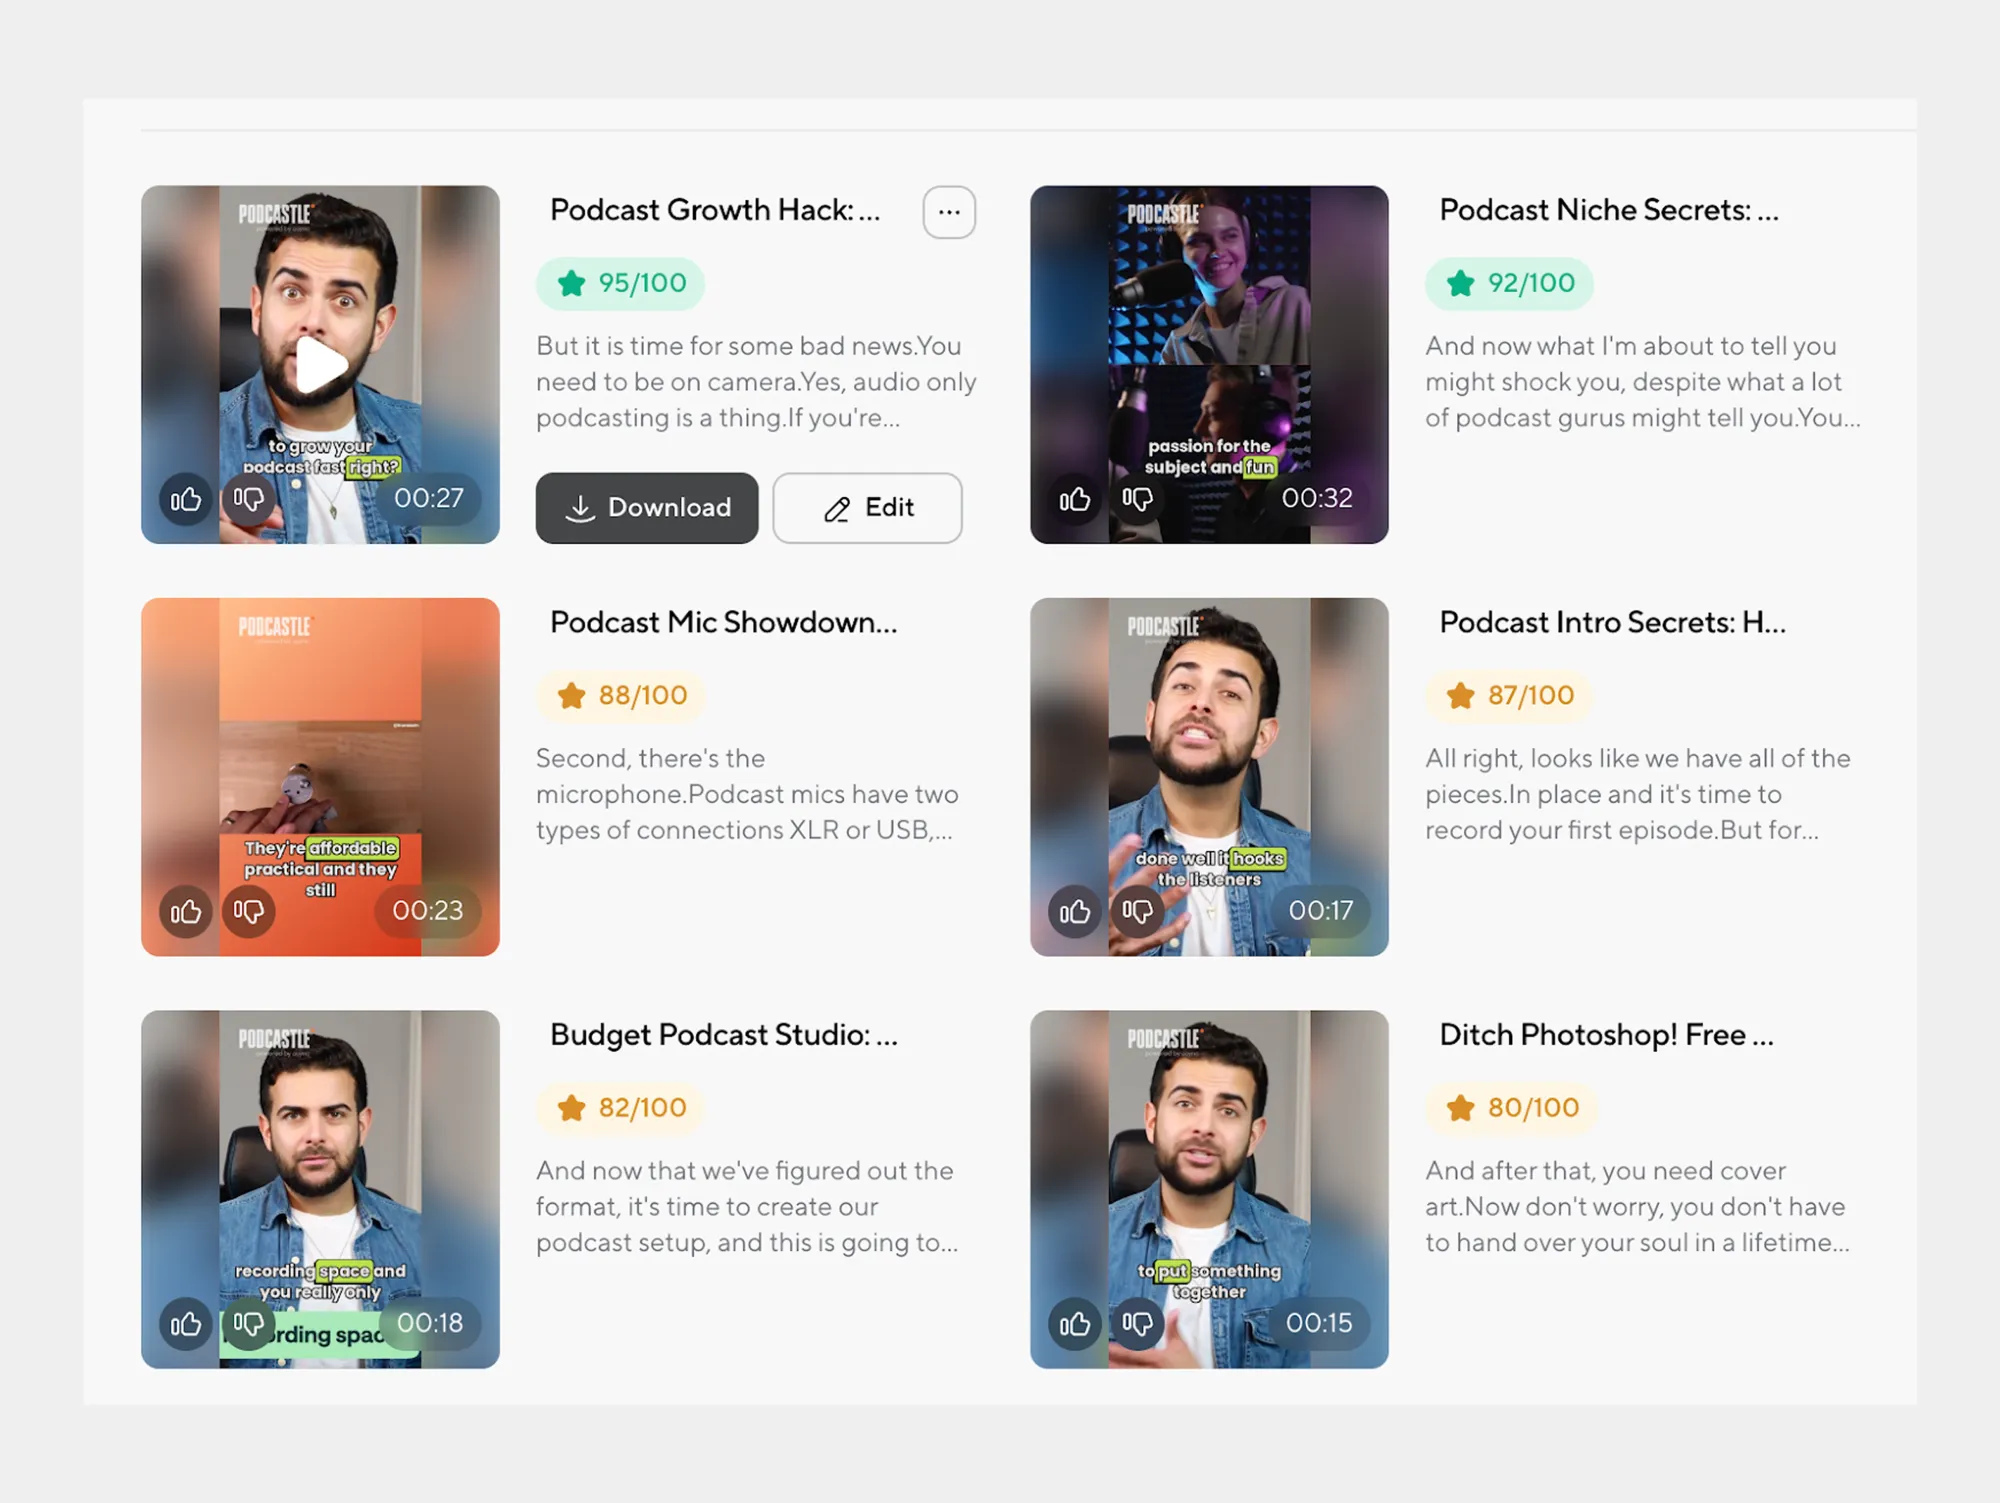Download the Podcast Growth Hack clip
The width and height of the screenshot is (2000, 1503).
(647, 508)
